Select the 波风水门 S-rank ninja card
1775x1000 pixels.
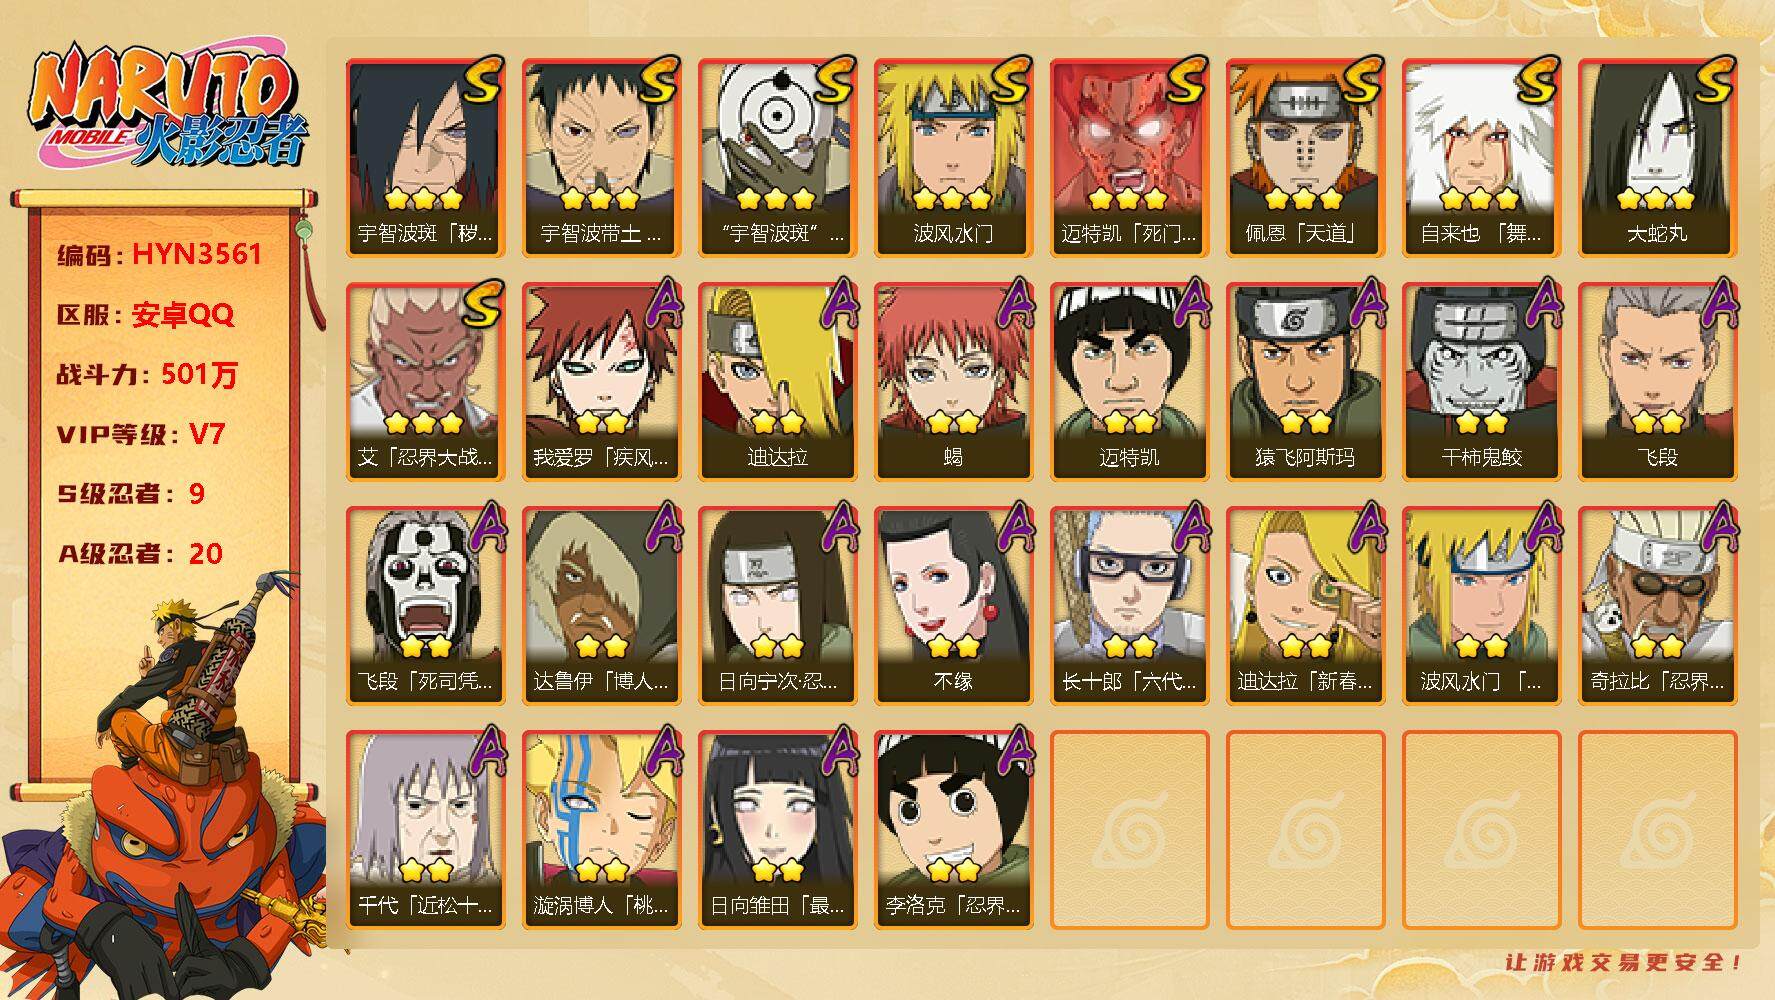(x=953, y=158)
